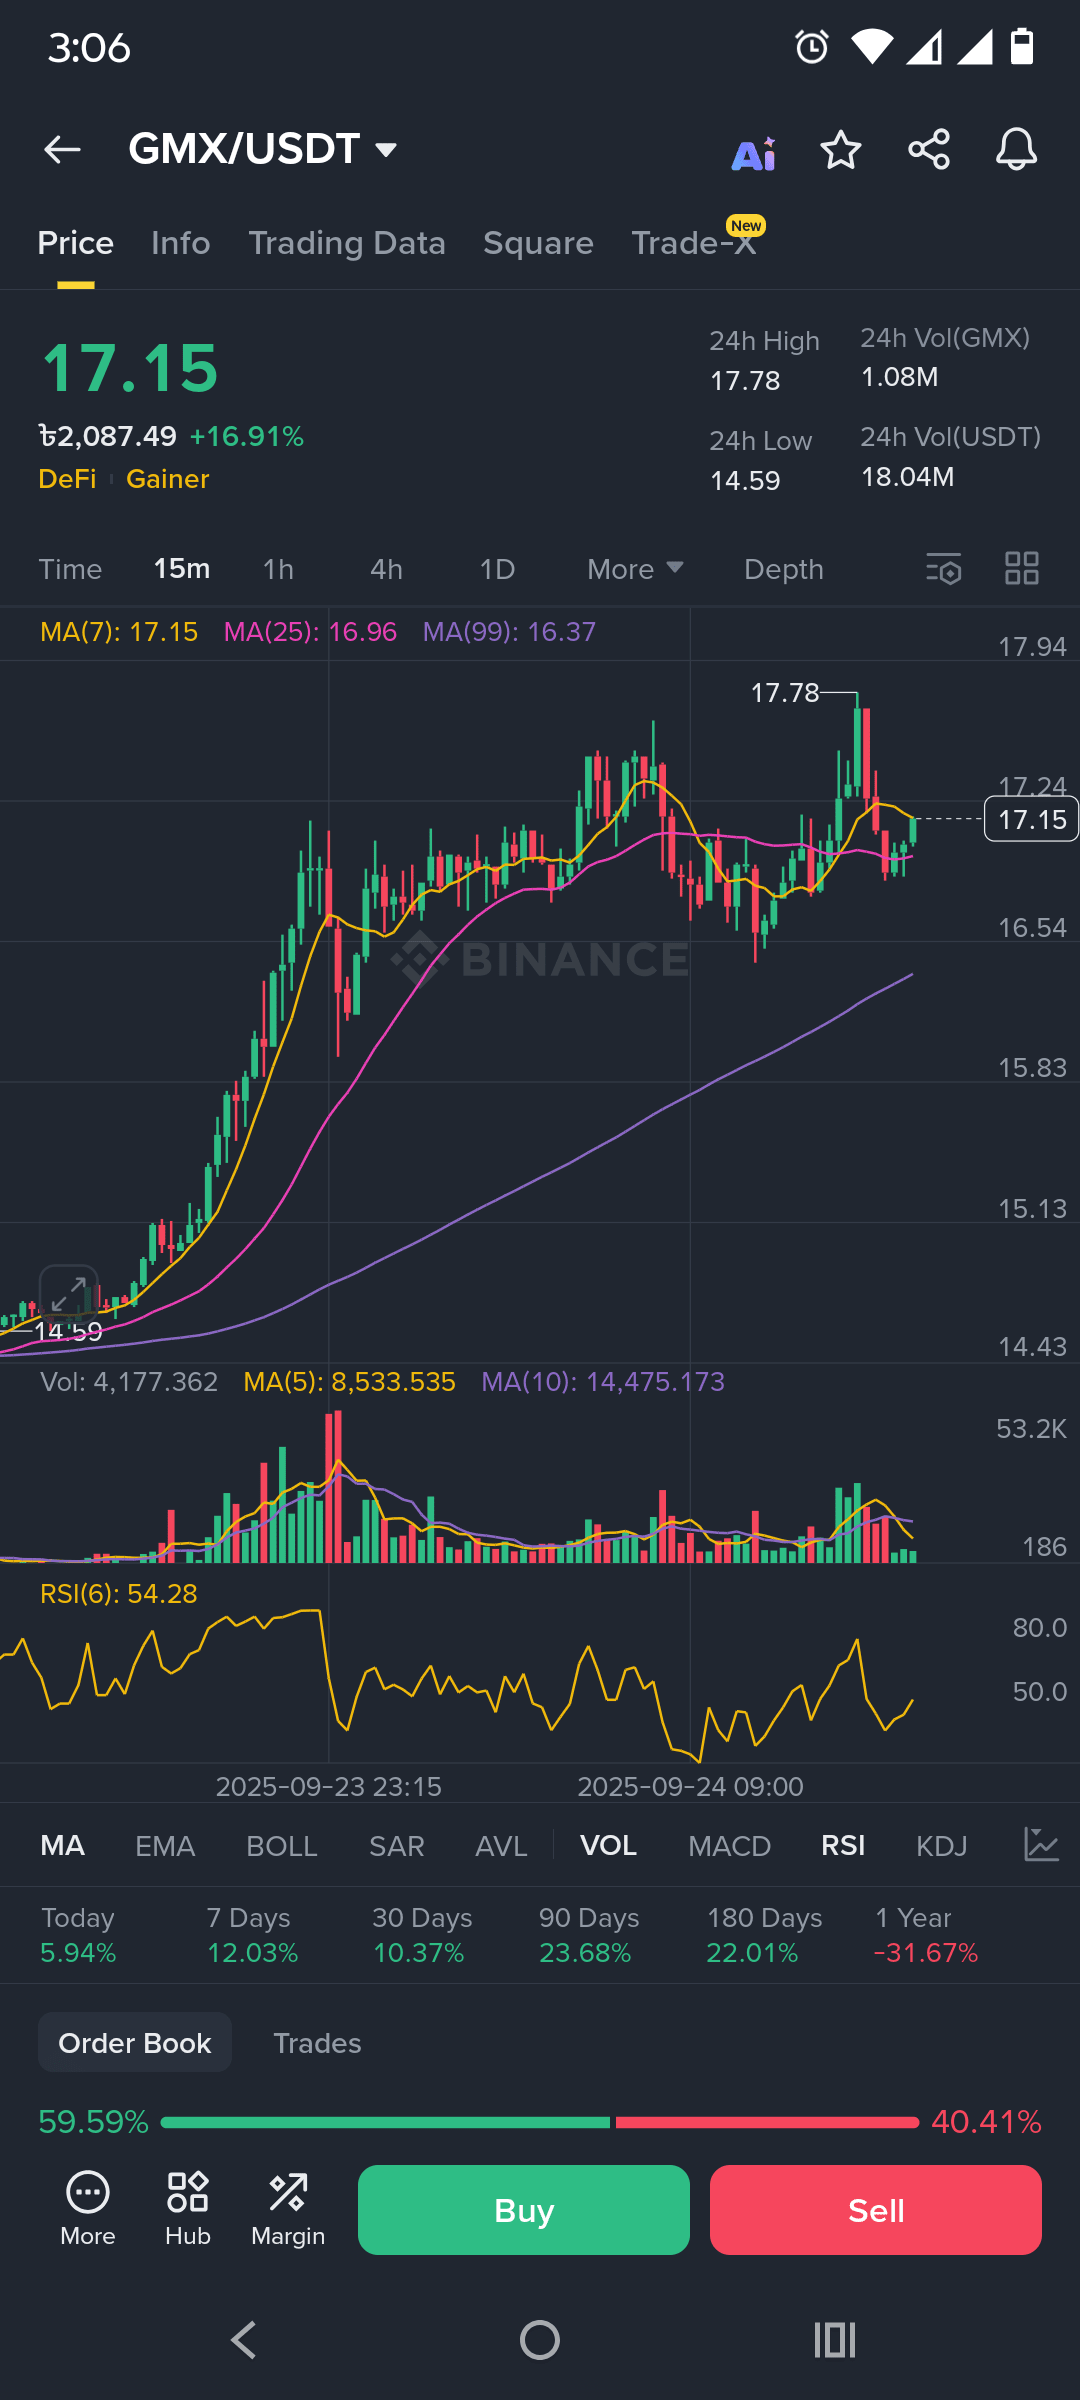Open GMX/USDT pair selector dropdown
Viewport: 1080px width, 2400px height.
pyautogui.click(x=263, y=149)
